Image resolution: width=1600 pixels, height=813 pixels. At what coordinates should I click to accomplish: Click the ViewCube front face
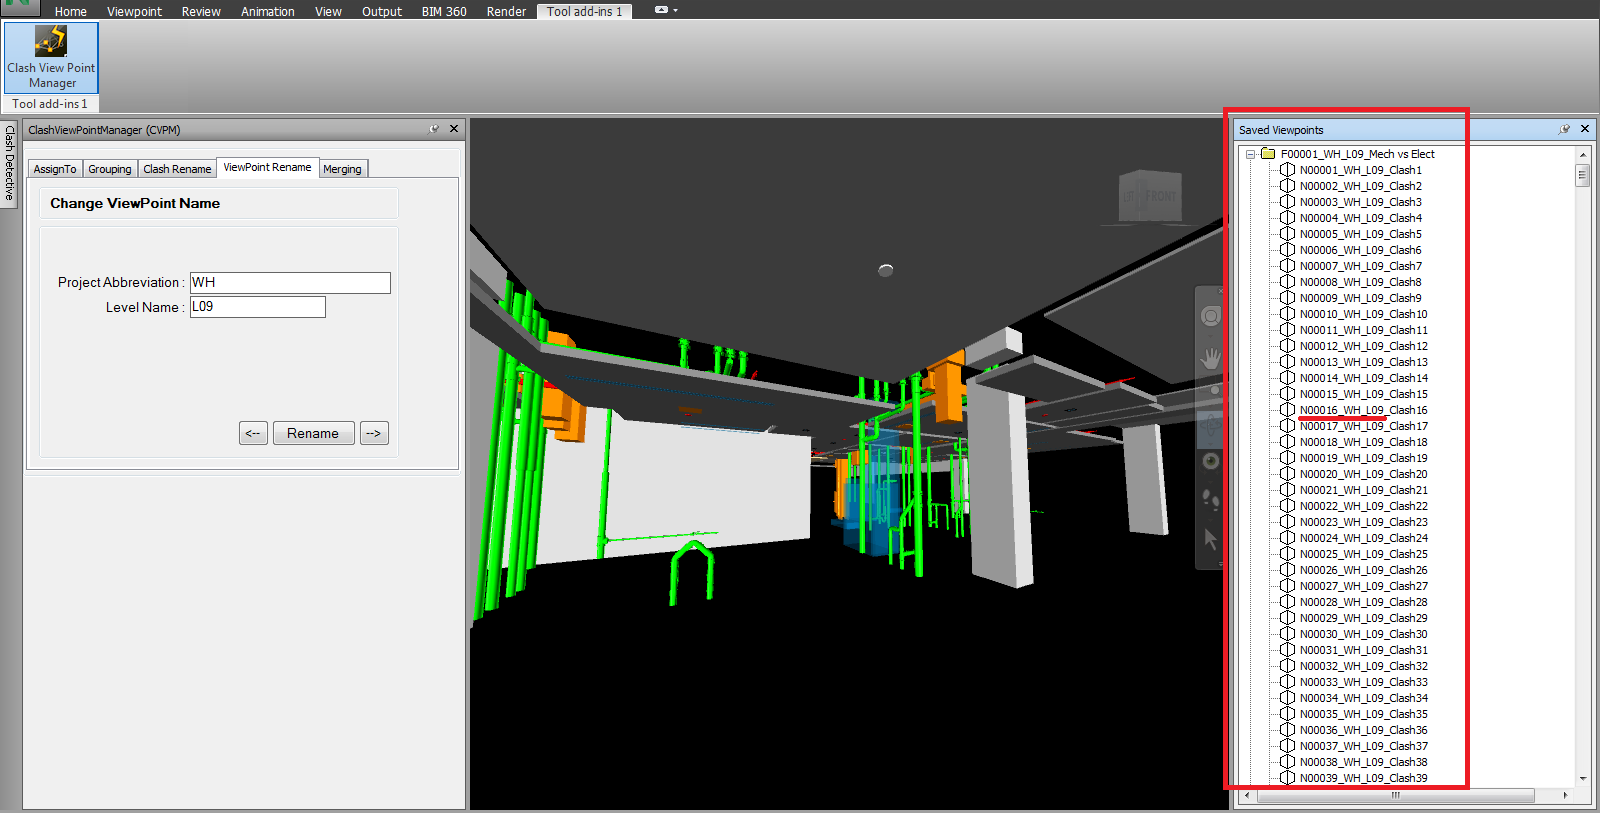1160,197
